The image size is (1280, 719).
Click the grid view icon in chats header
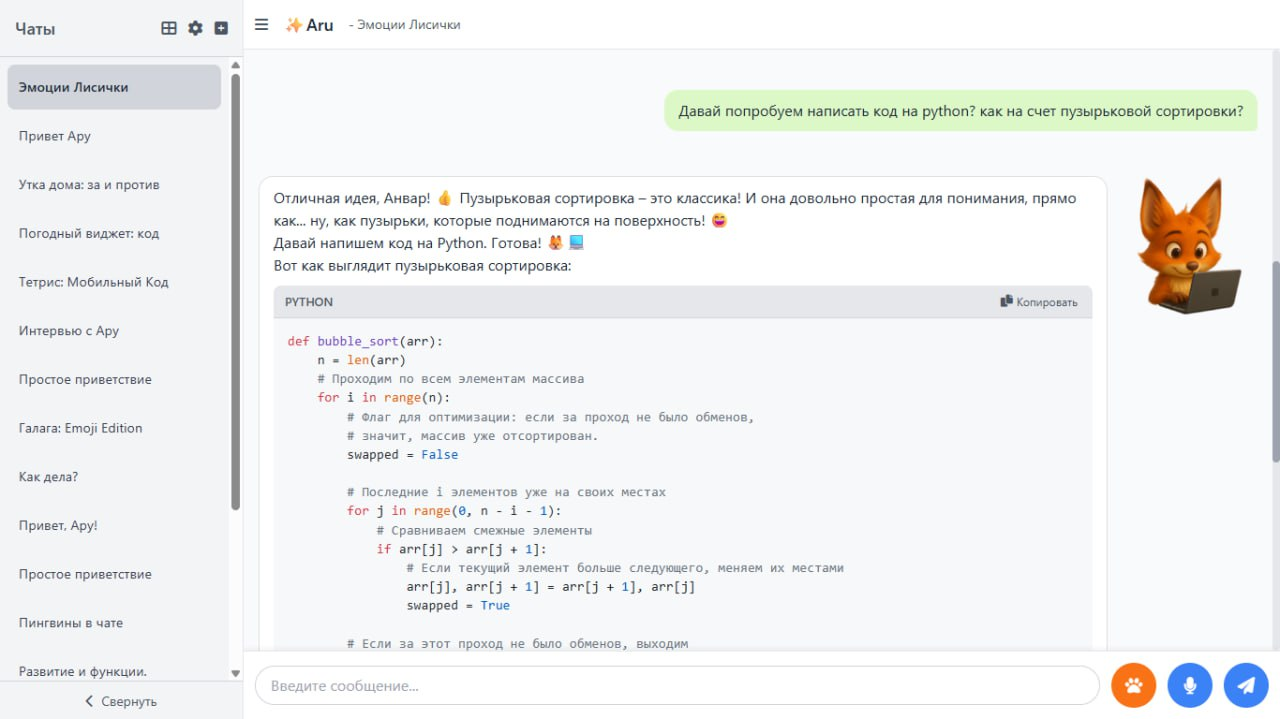[169, 29]
